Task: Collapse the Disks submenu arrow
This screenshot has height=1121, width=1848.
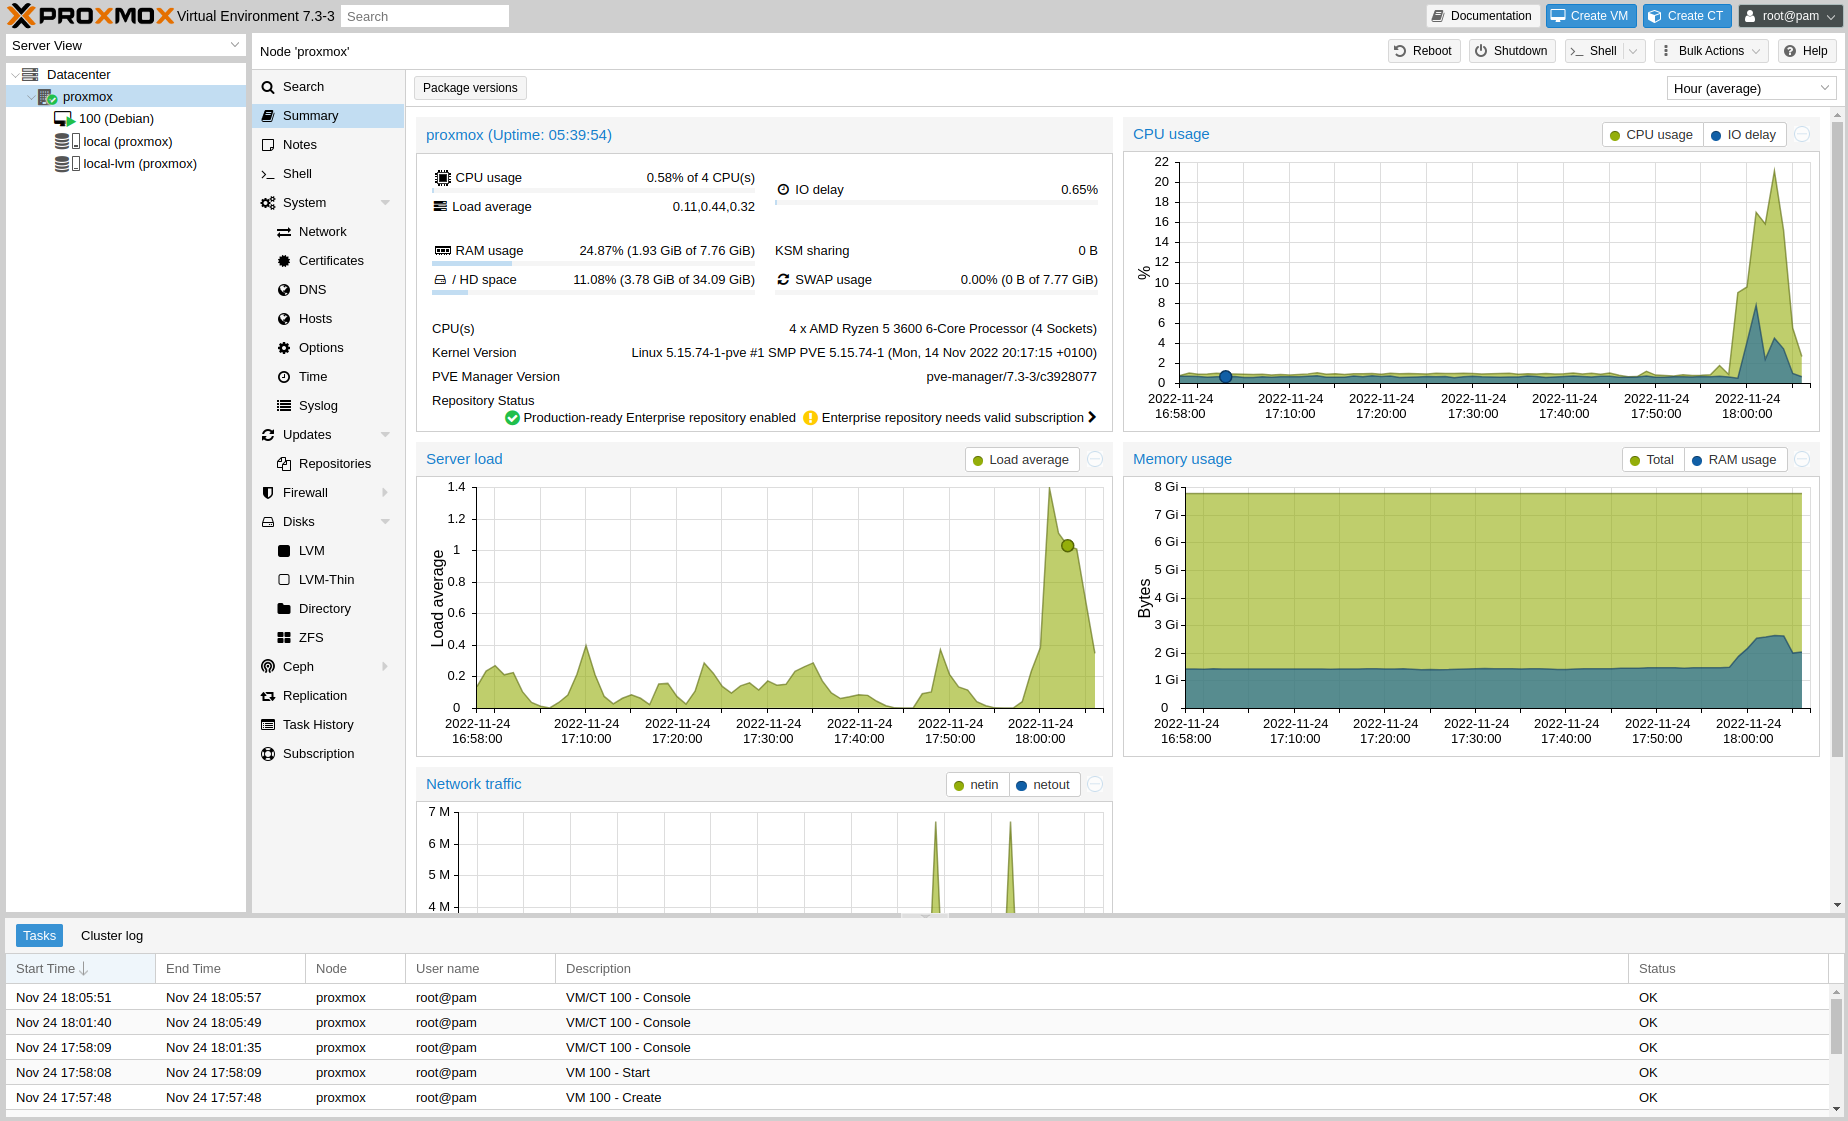Action: pos(385,522)
